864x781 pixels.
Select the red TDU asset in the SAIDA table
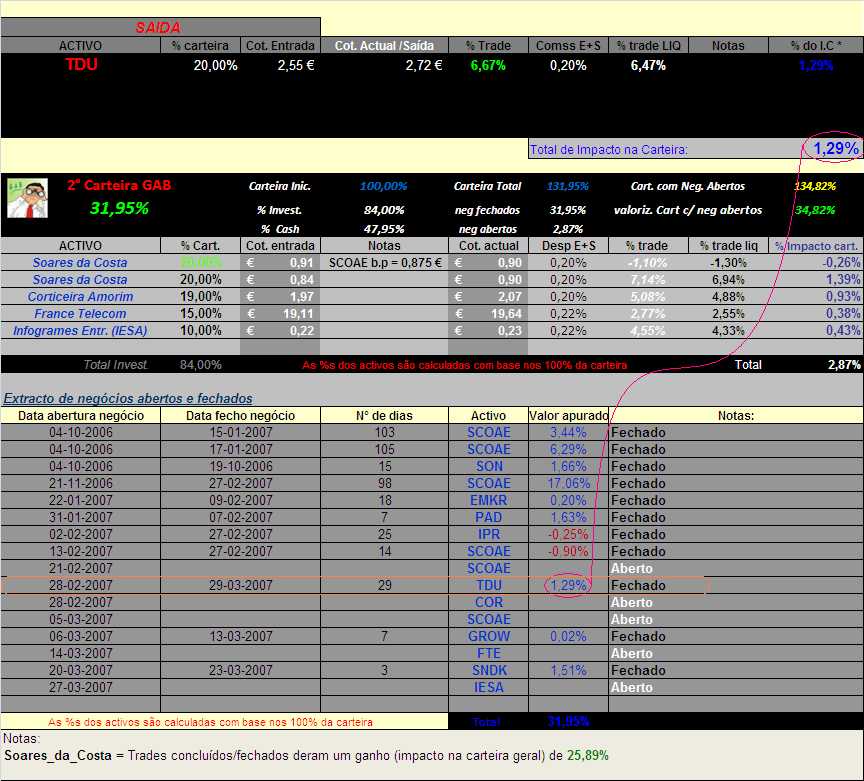pyautogui.click(x=81, y=65)
